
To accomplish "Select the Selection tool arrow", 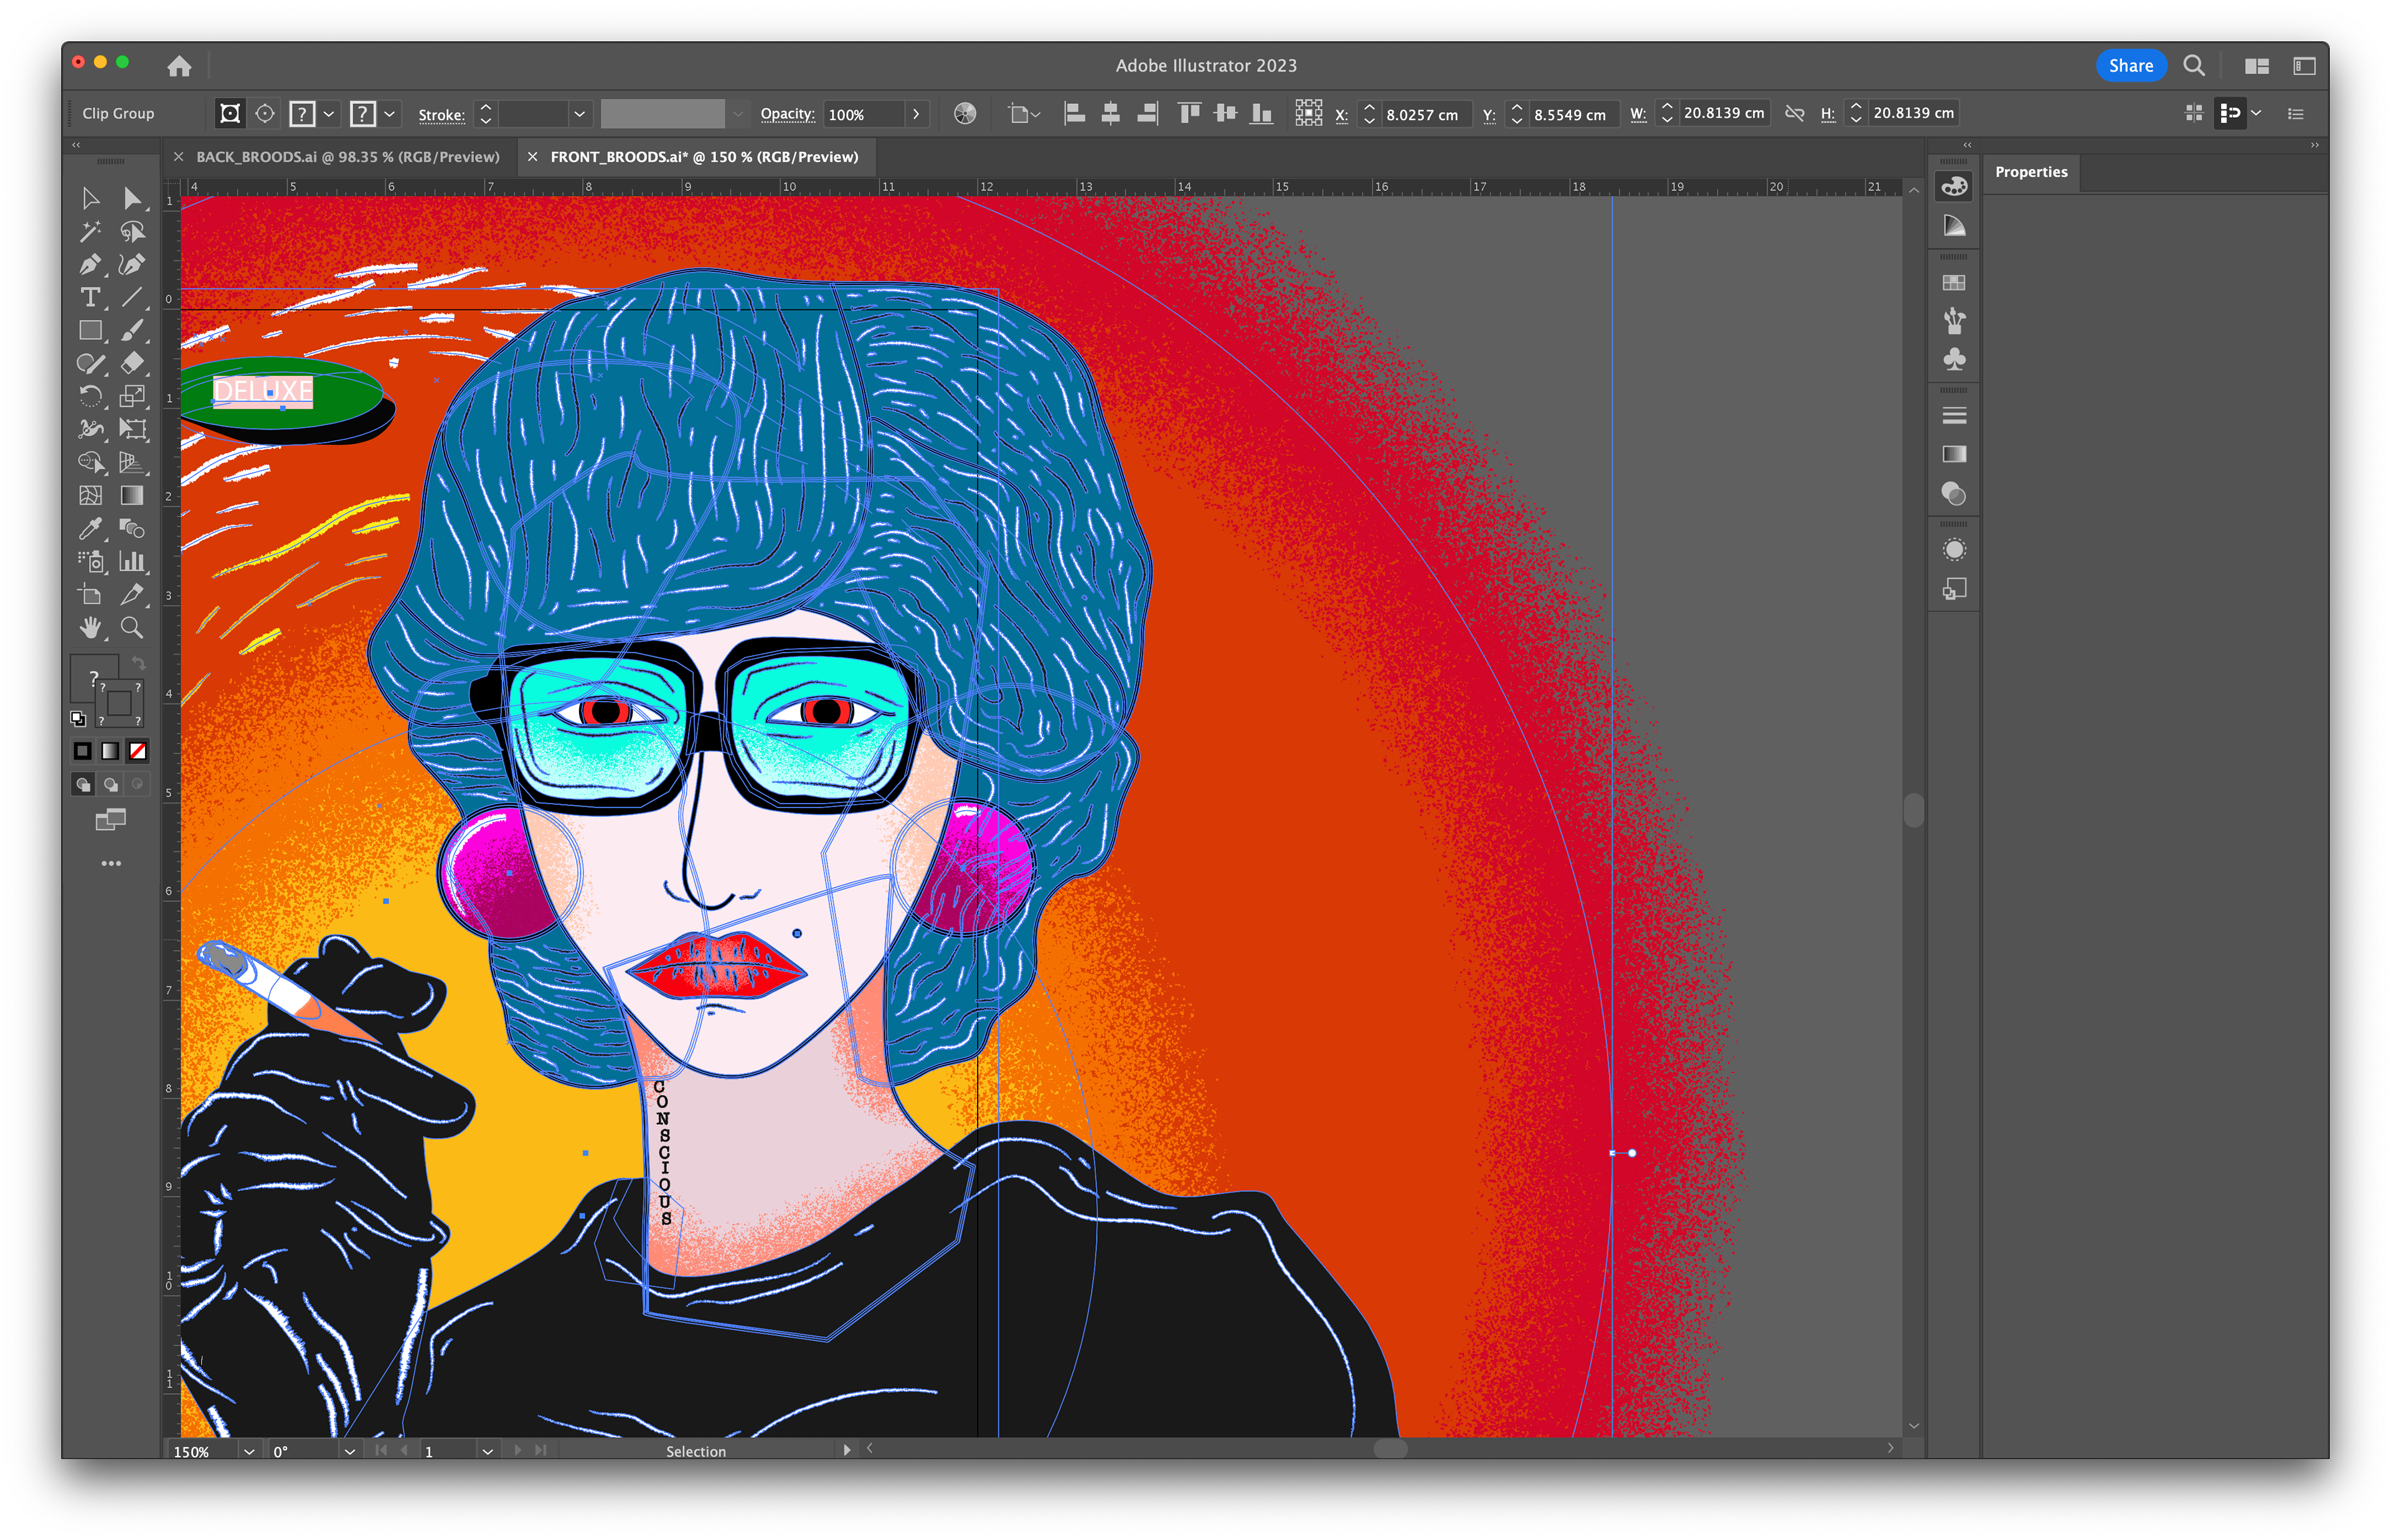I will (90, 198).
